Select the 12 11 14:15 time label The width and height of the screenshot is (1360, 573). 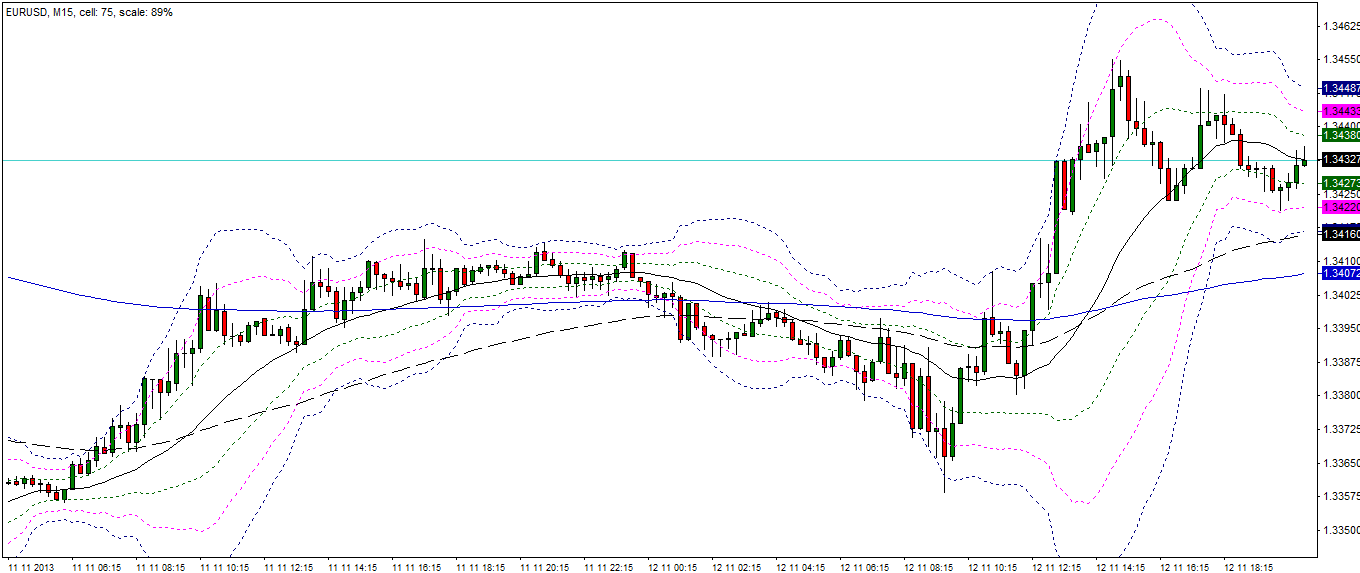click(x=1120, y=566)
